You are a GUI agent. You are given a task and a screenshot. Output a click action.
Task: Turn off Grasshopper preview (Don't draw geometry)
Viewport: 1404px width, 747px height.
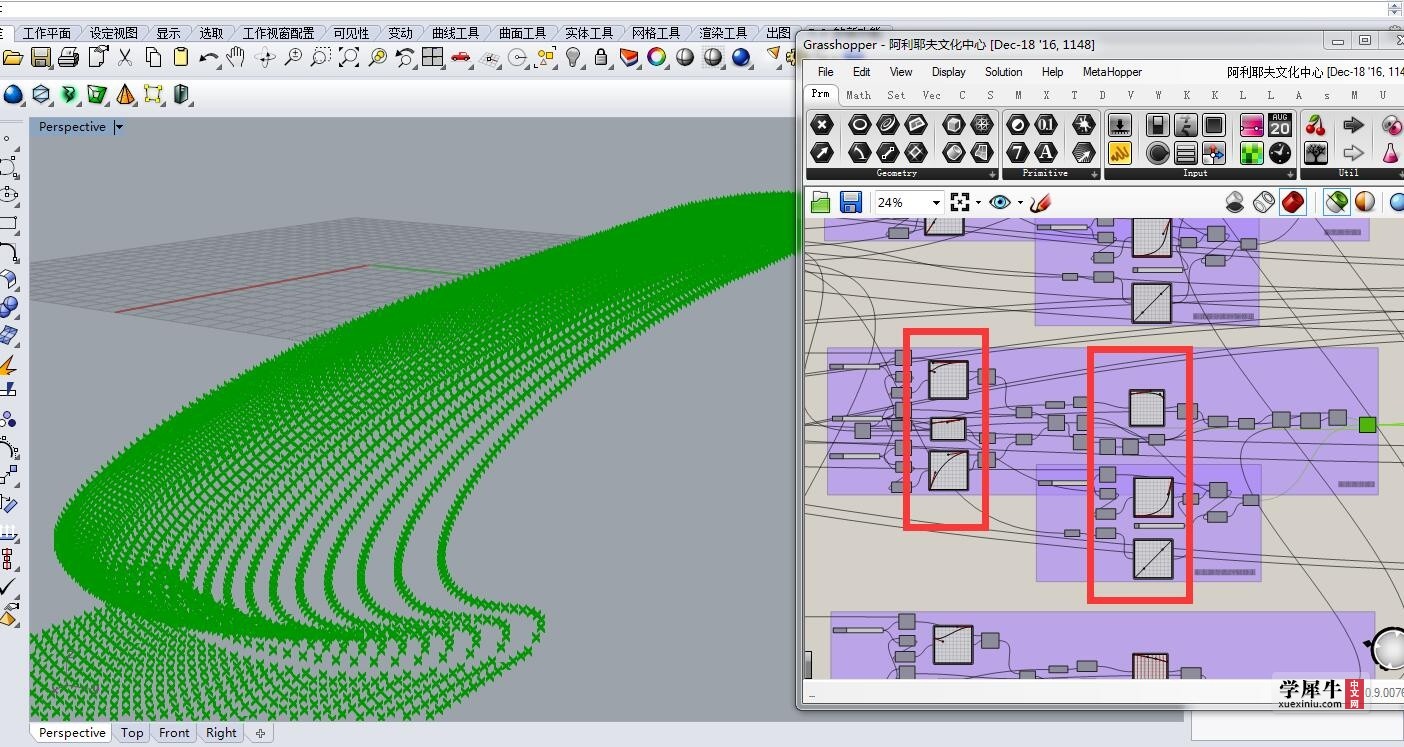tap(1235, 202)
